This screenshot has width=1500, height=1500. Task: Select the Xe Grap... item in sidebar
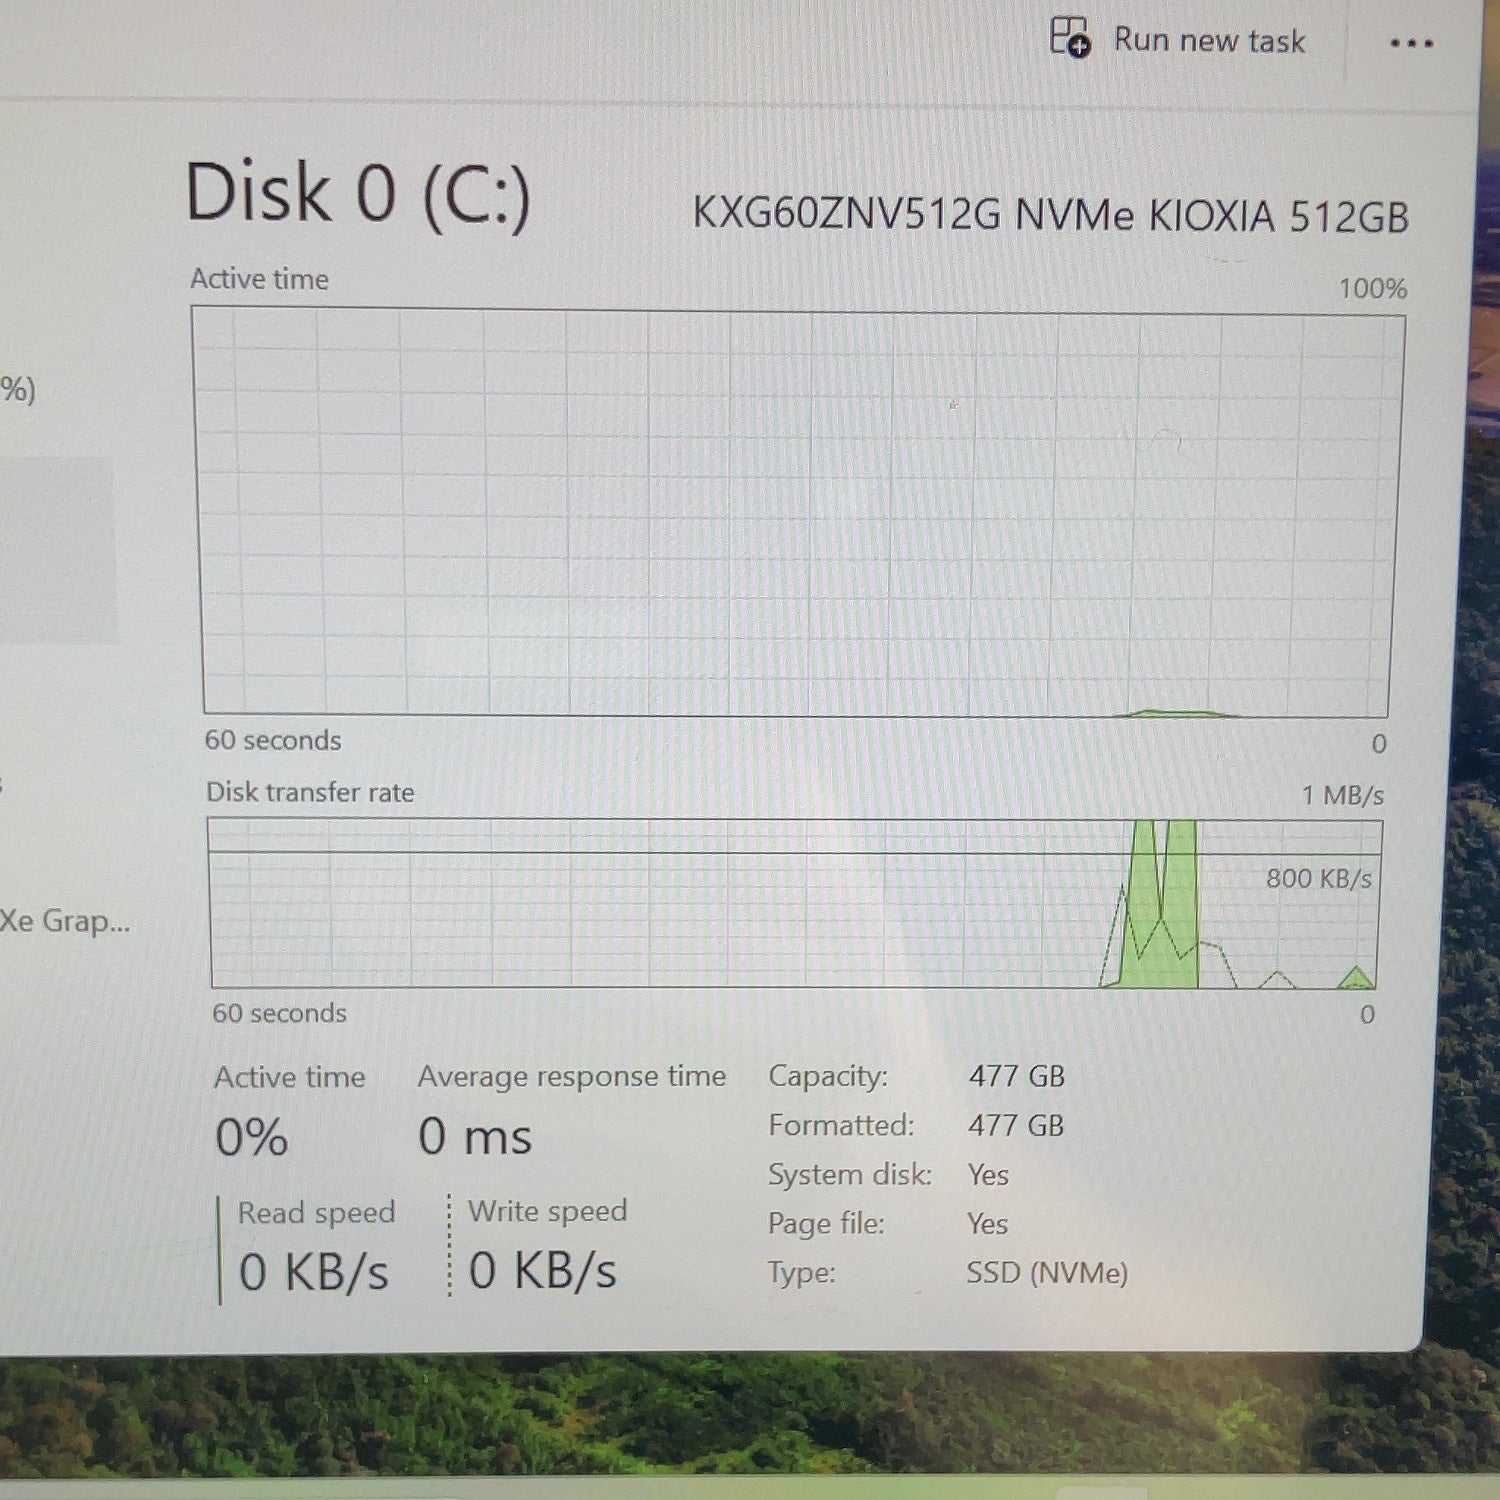(65, 921)
